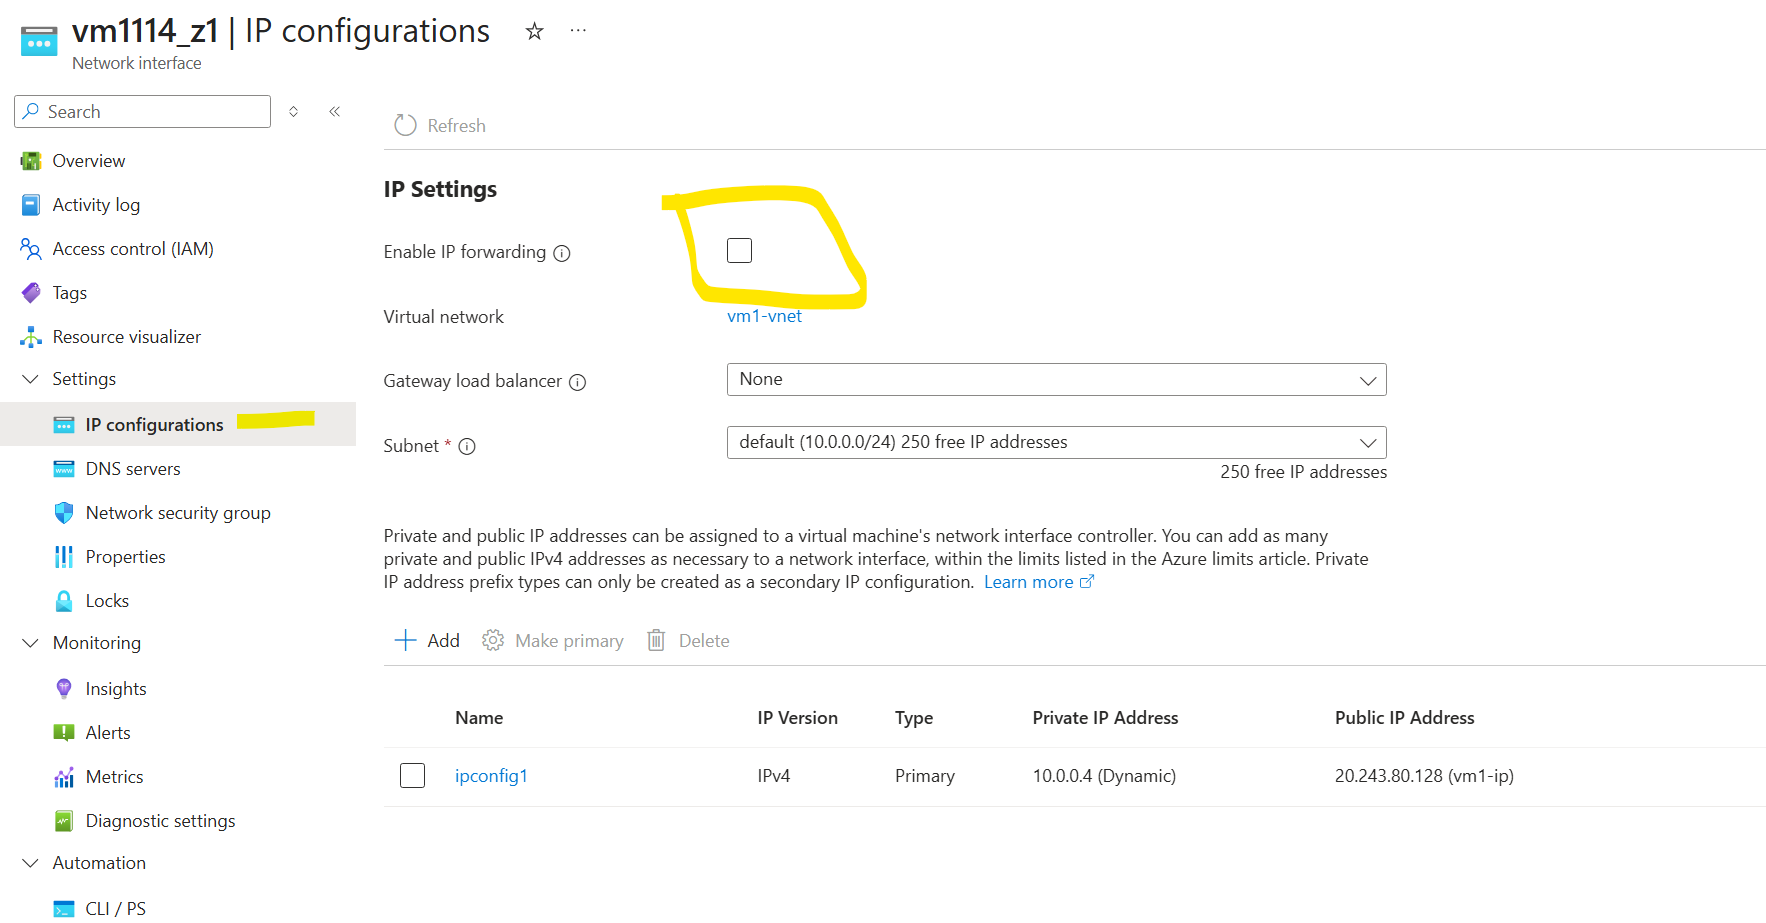
Task: Collapse the Automation section
Action: (x=31, y=863)
